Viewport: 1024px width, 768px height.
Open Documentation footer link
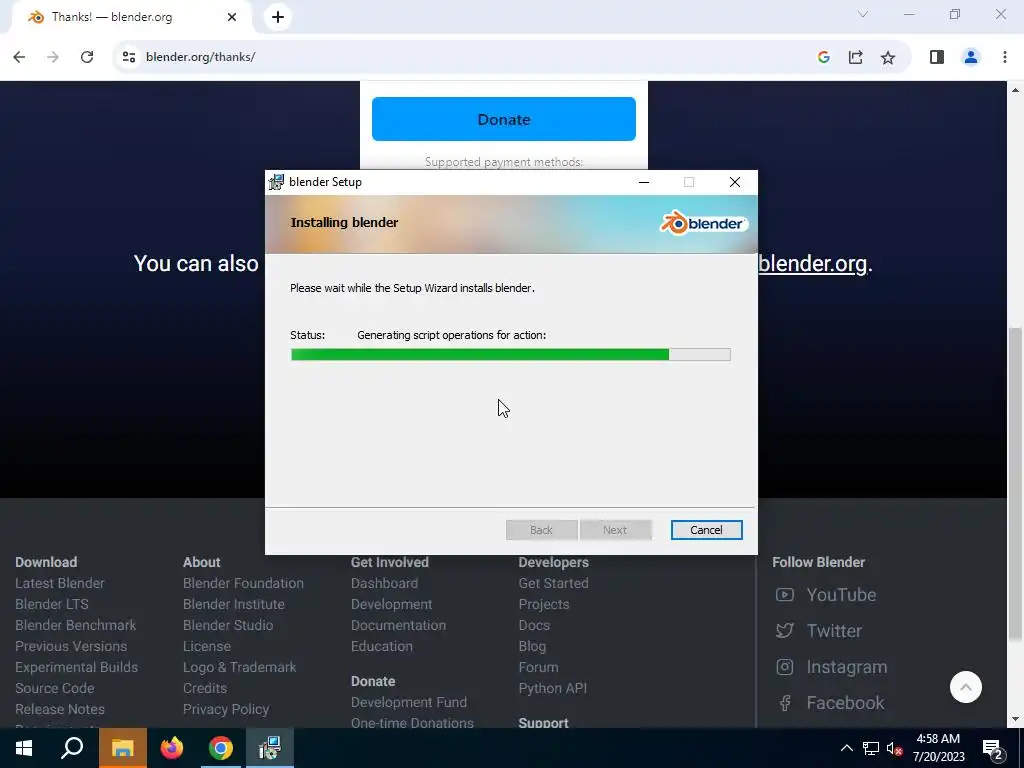[398, 625]
